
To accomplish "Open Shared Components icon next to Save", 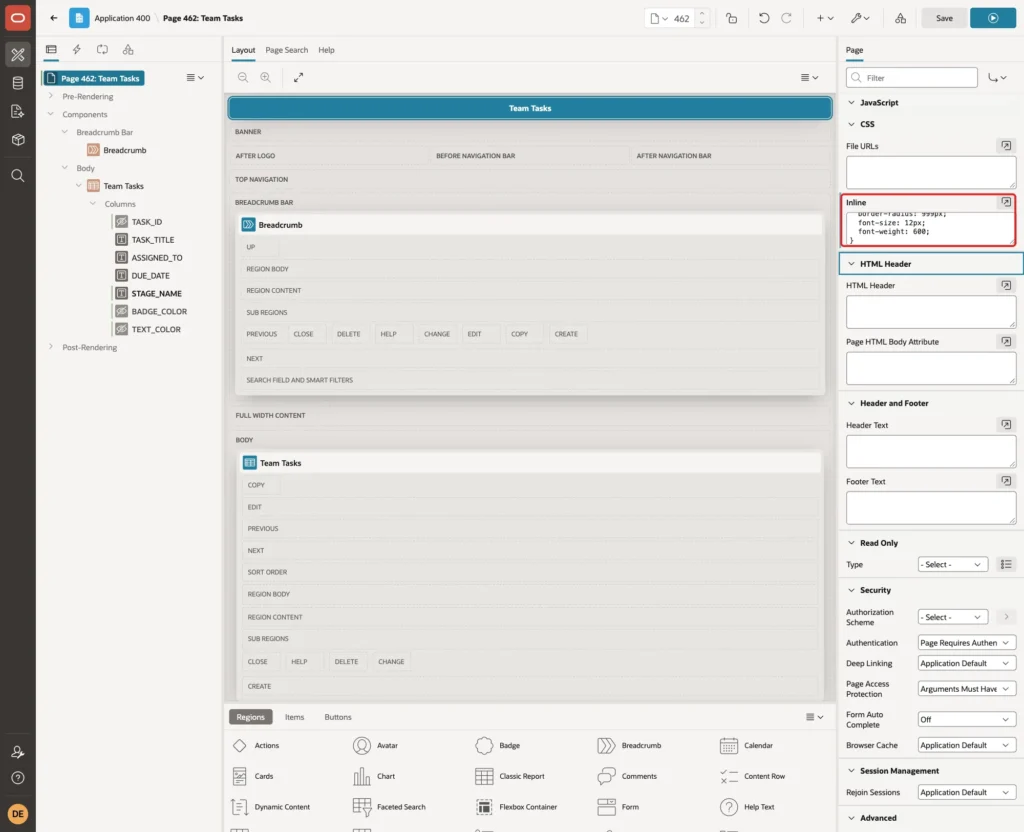I will pyautogui.click(x=901, y=18).
